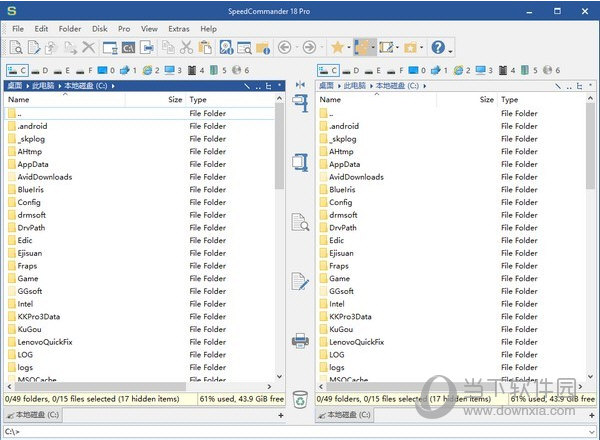The width and height of the screenshot is (600, 440).
Task: Sort left panel by Size column
Action: (x=155, y=99)
